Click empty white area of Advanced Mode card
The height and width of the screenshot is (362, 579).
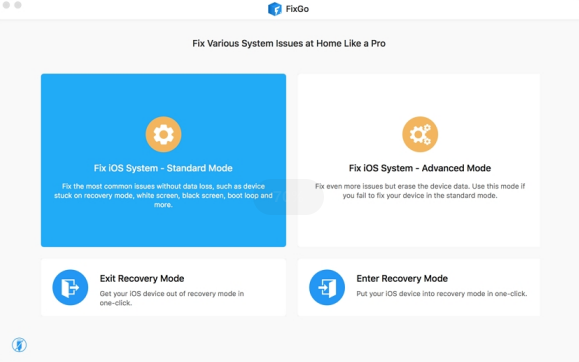pos(419,225)
